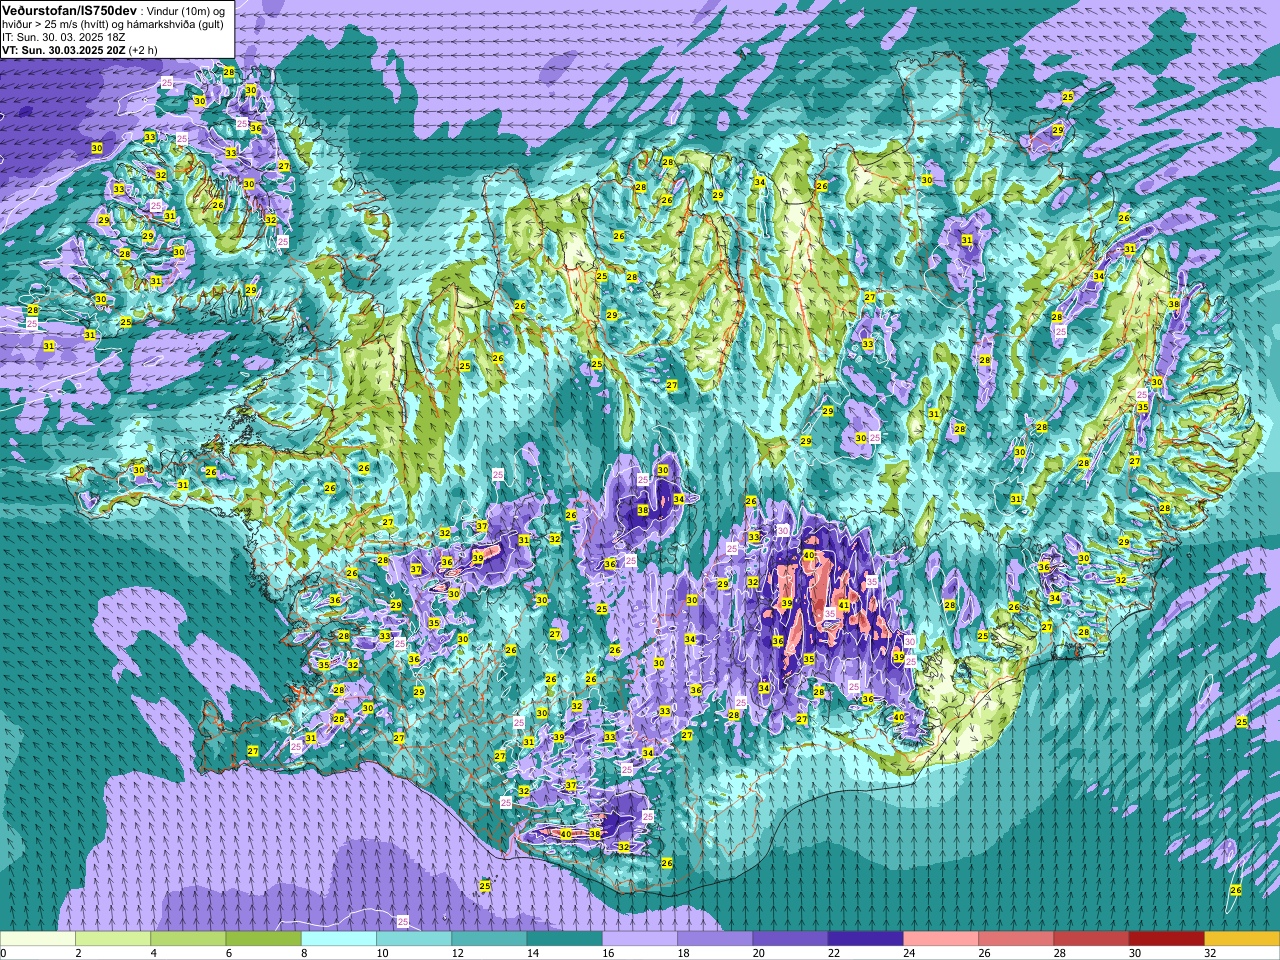Pick the olive green 6–8 legend swatch

click(263, 939)
